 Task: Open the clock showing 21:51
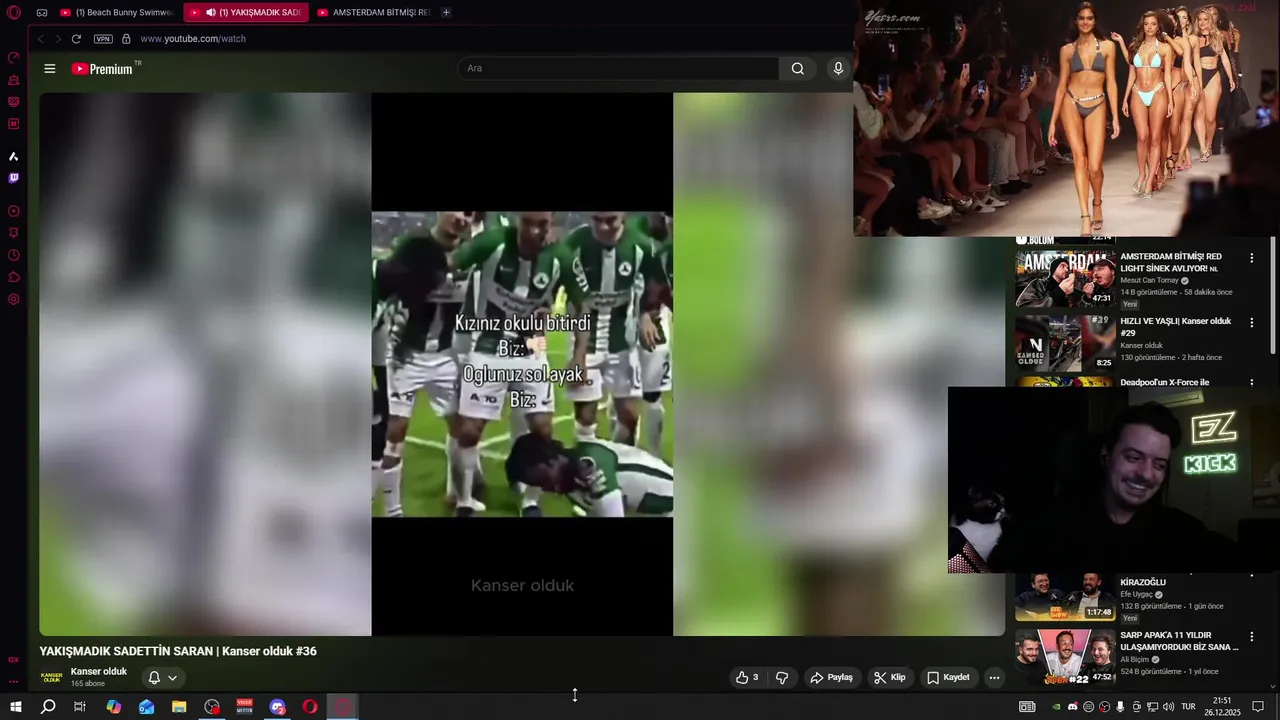(x=1222, y=707)
